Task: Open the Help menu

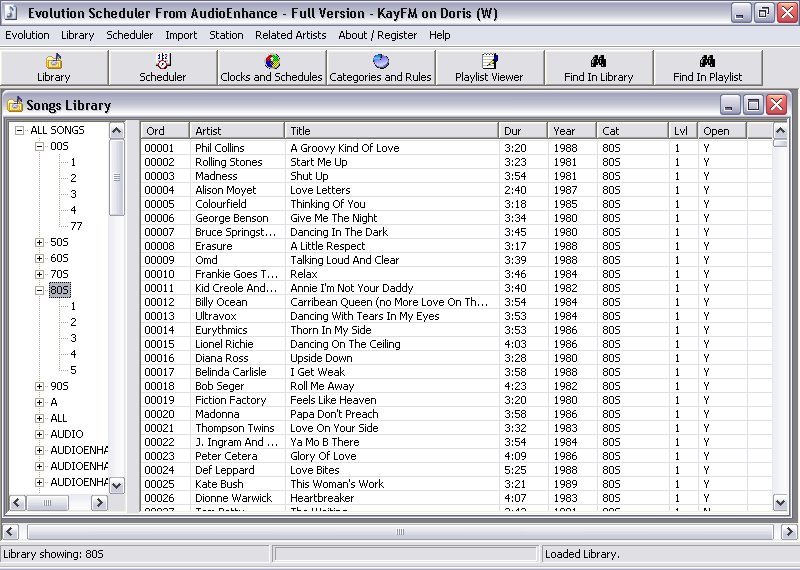Action: [439, 35]
